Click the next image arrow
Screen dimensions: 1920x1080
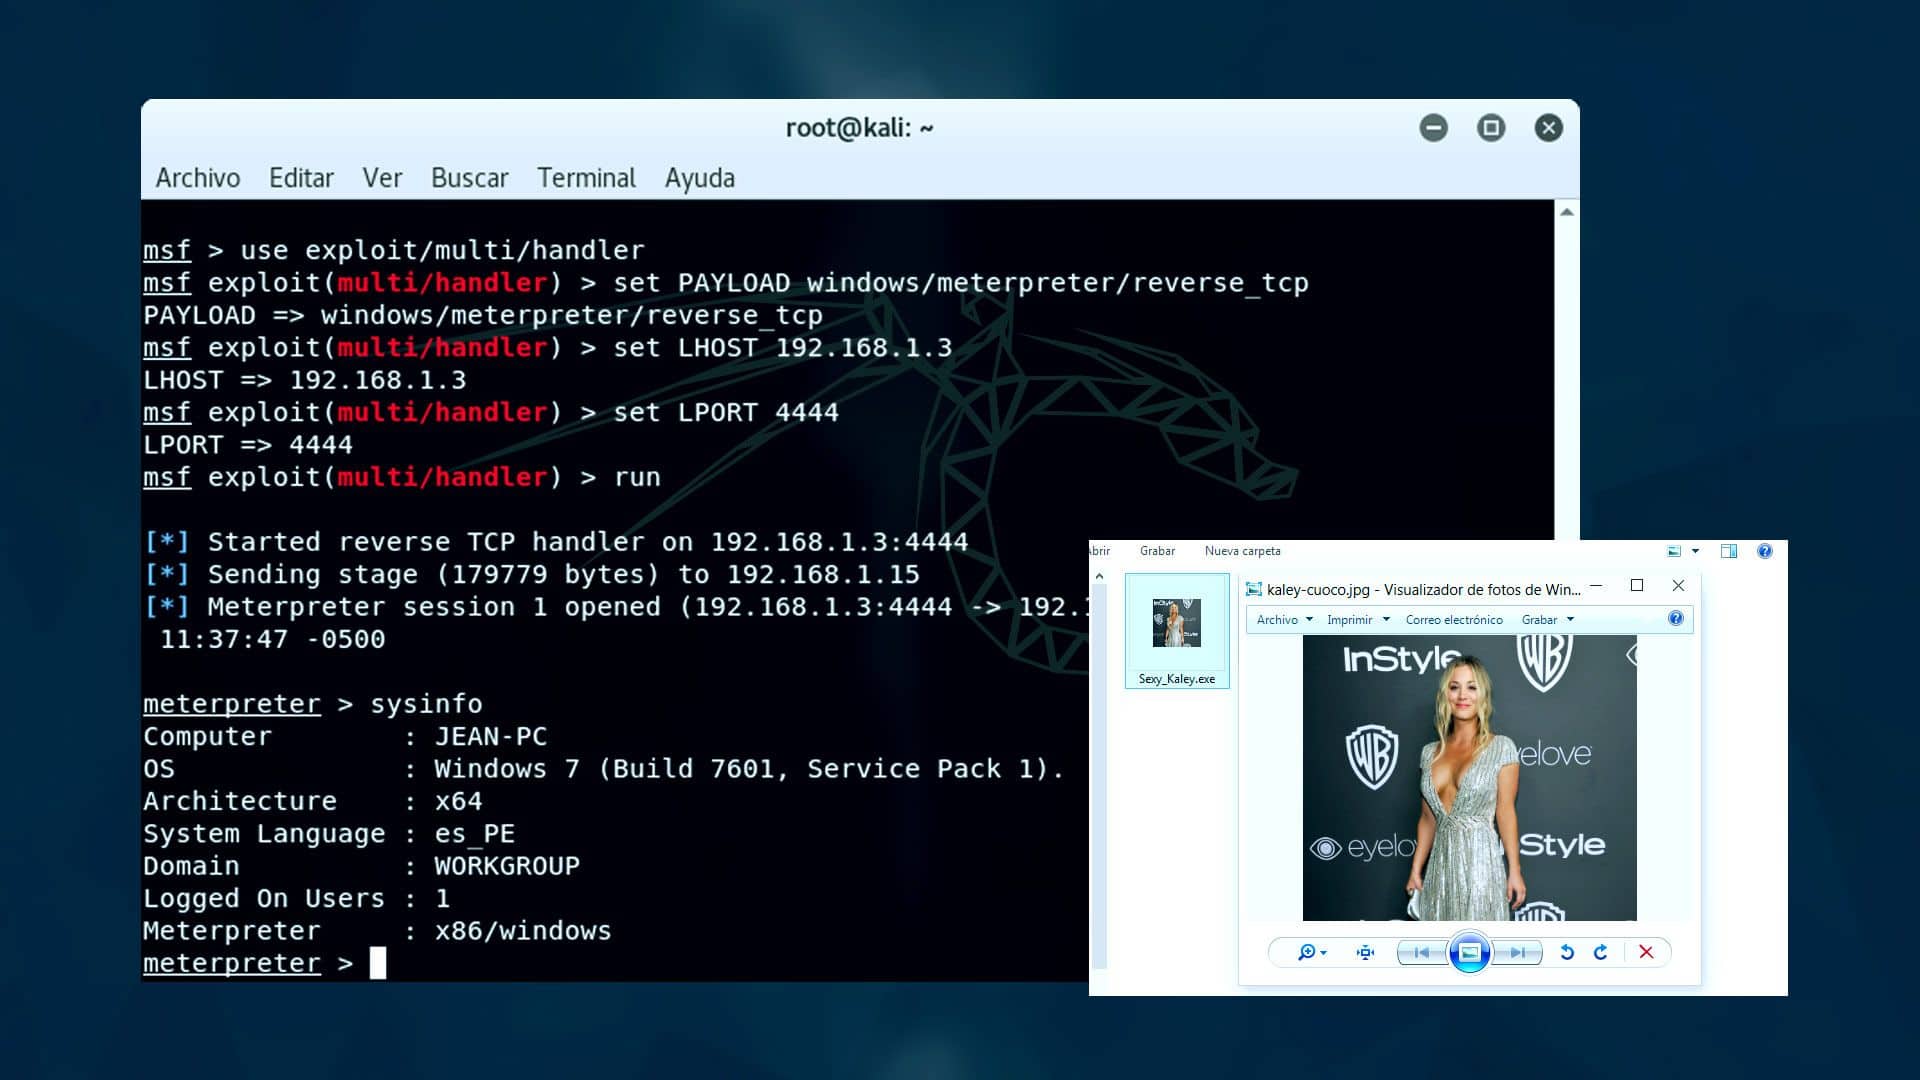[x=1519, y=952]
